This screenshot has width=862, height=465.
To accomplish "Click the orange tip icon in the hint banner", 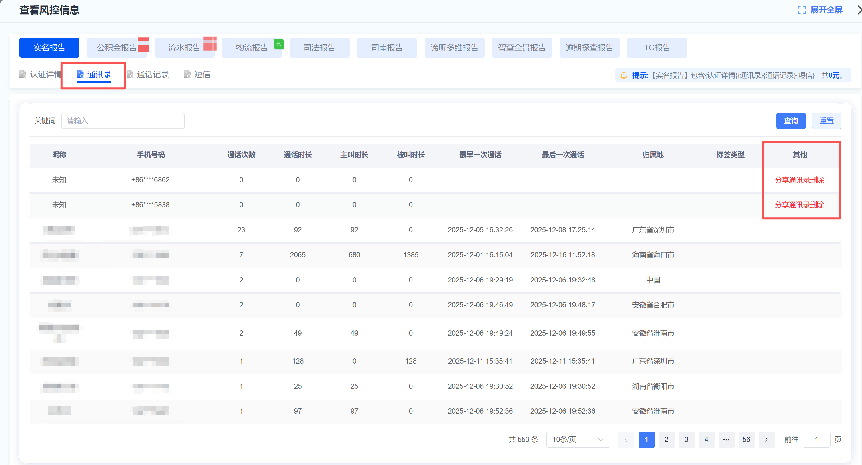I will coord(622,76).
